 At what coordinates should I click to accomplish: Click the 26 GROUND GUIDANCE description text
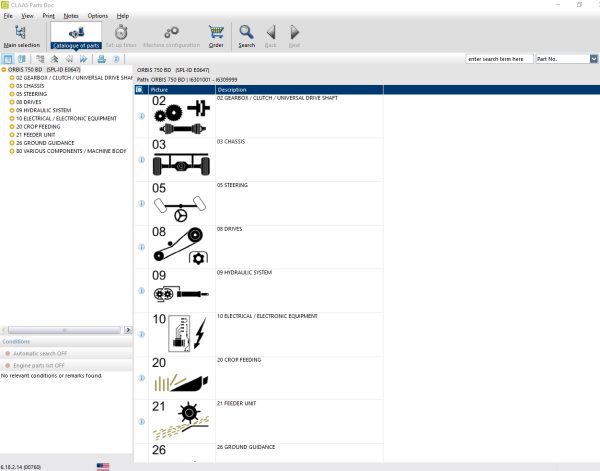point(246,447)
